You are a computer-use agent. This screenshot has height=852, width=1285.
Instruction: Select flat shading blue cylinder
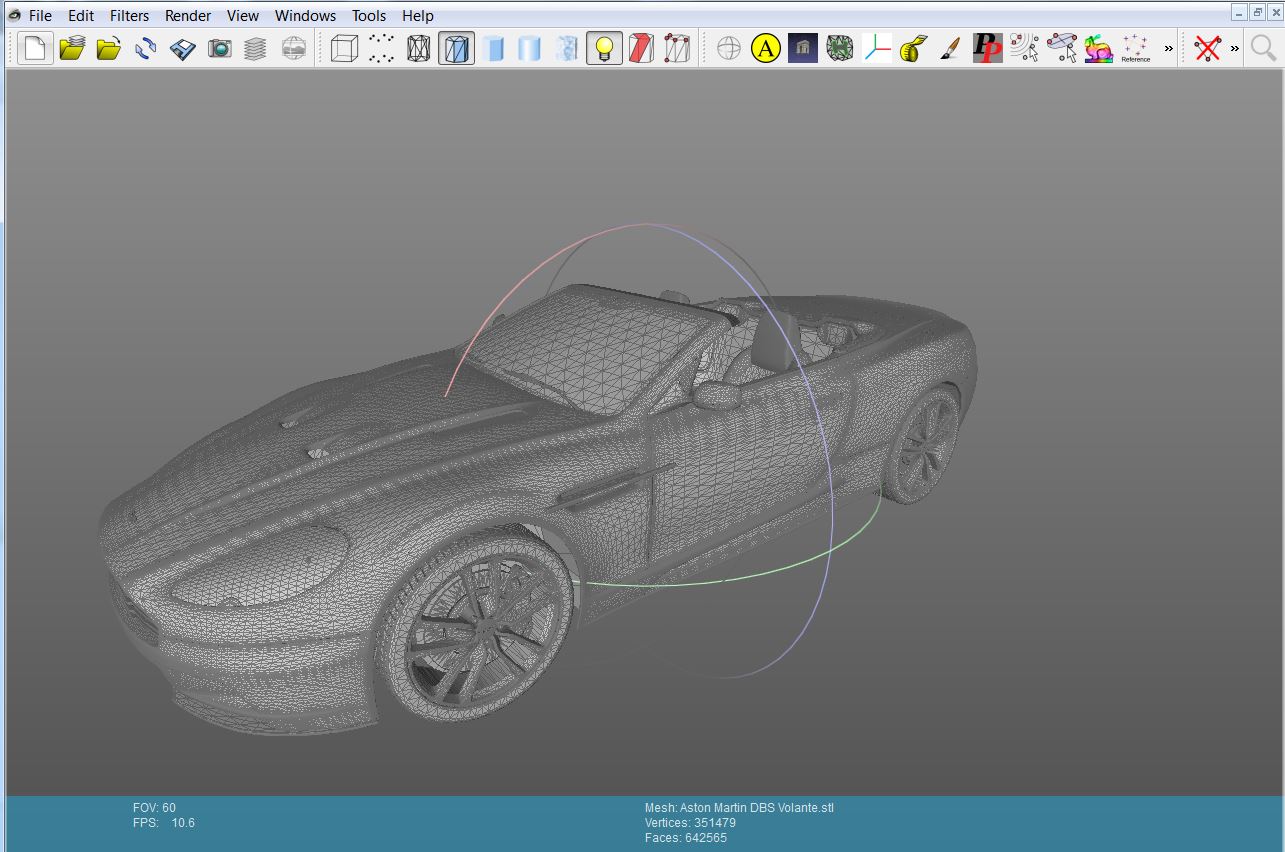point(493,48)
